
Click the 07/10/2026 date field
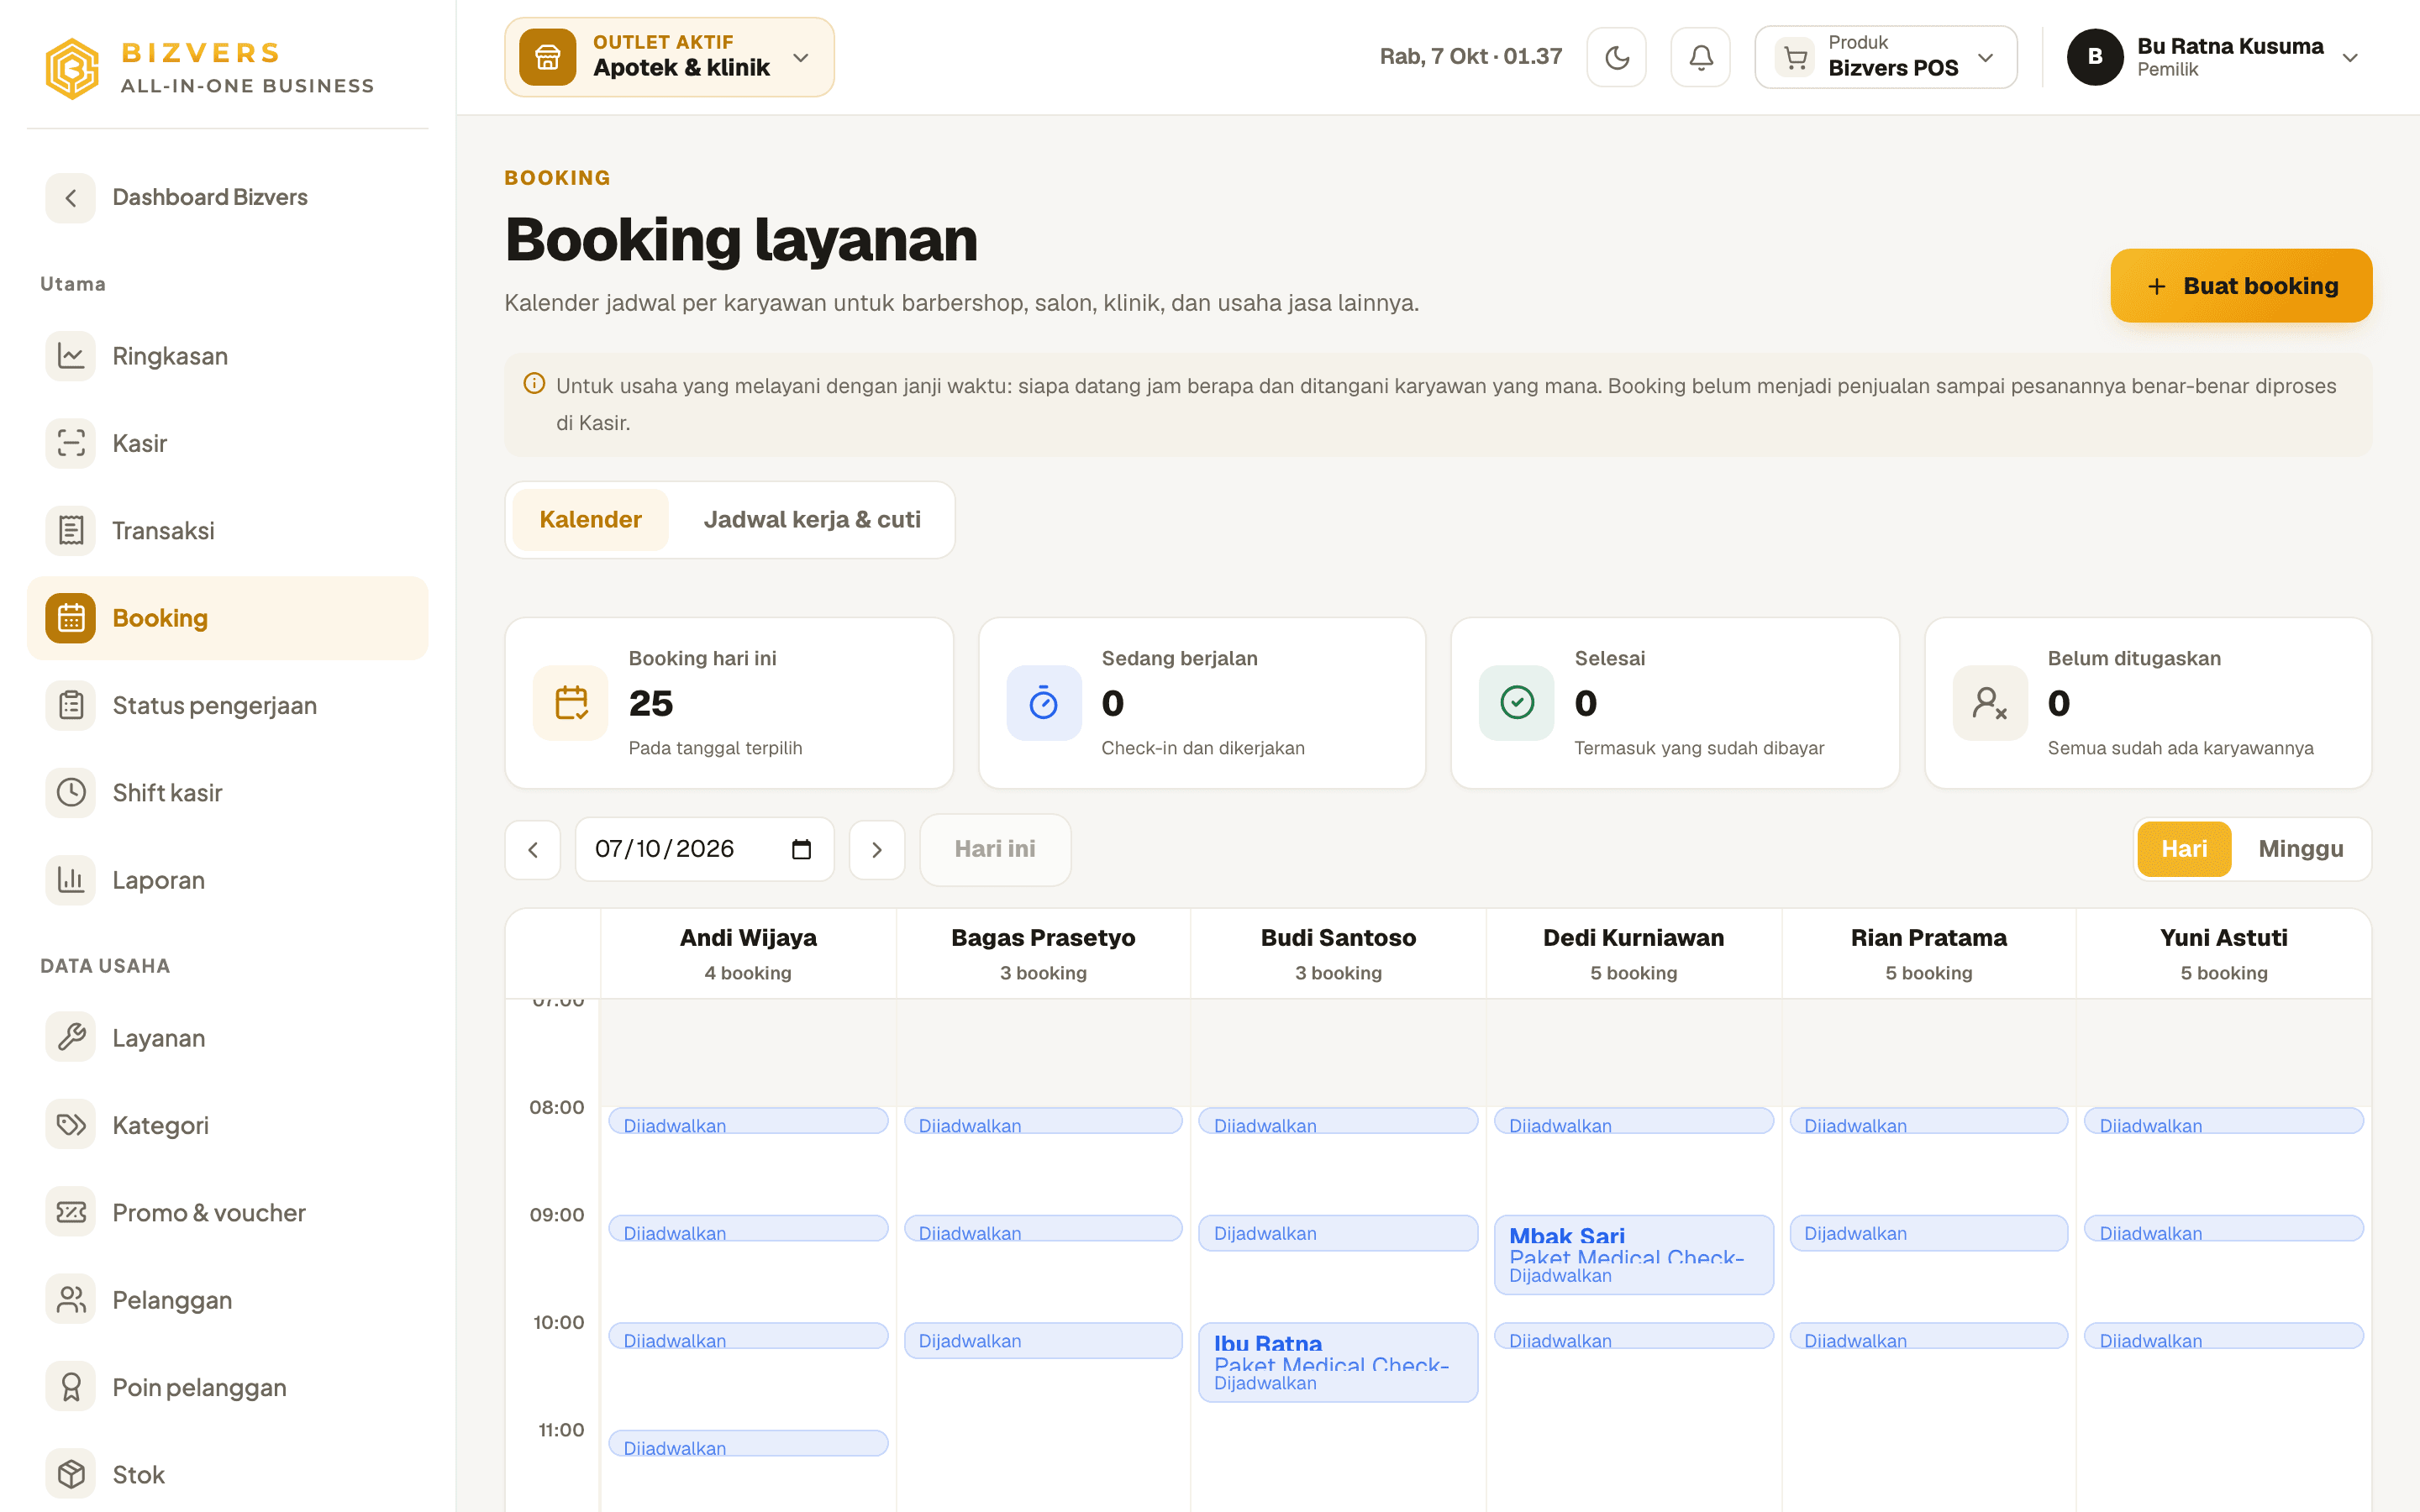point(704,849)
